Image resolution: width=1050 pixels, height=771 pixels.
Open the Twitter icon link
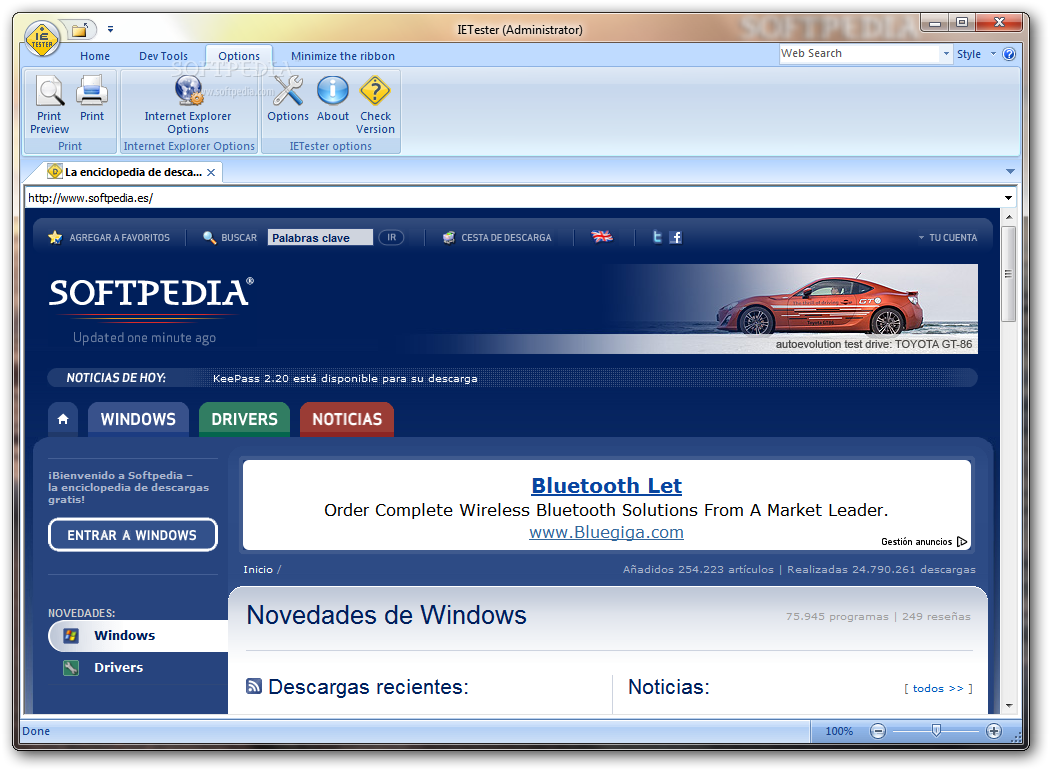658,236
